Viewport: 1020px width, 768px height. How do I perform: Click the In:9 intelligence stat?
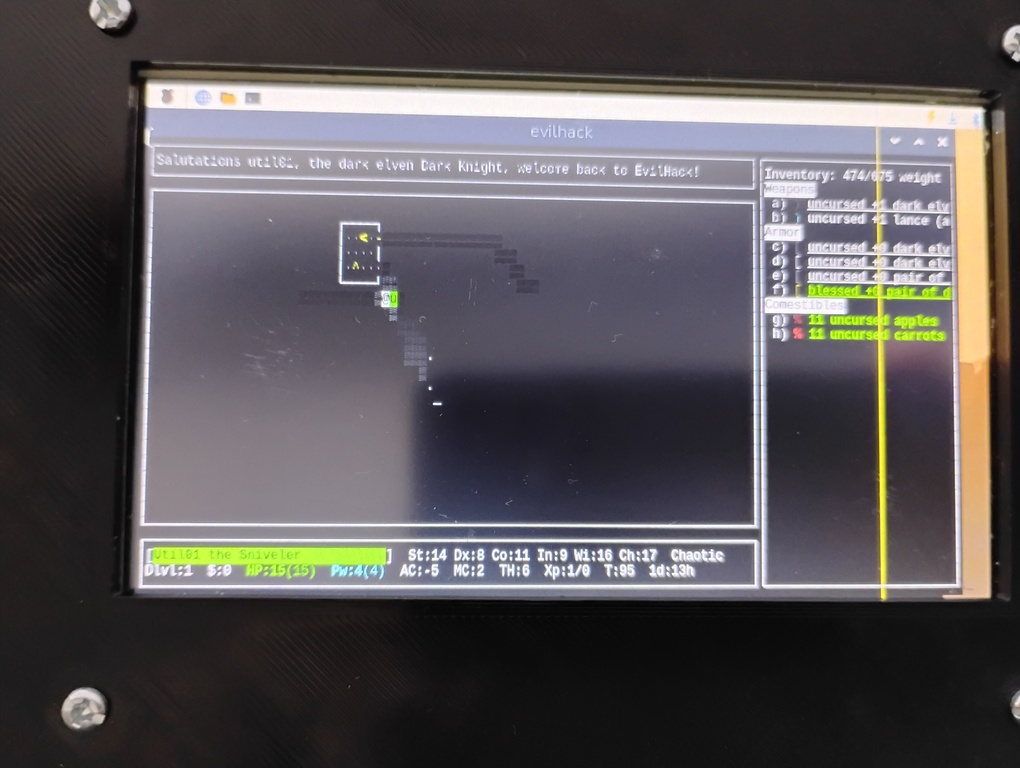(552, 555)
